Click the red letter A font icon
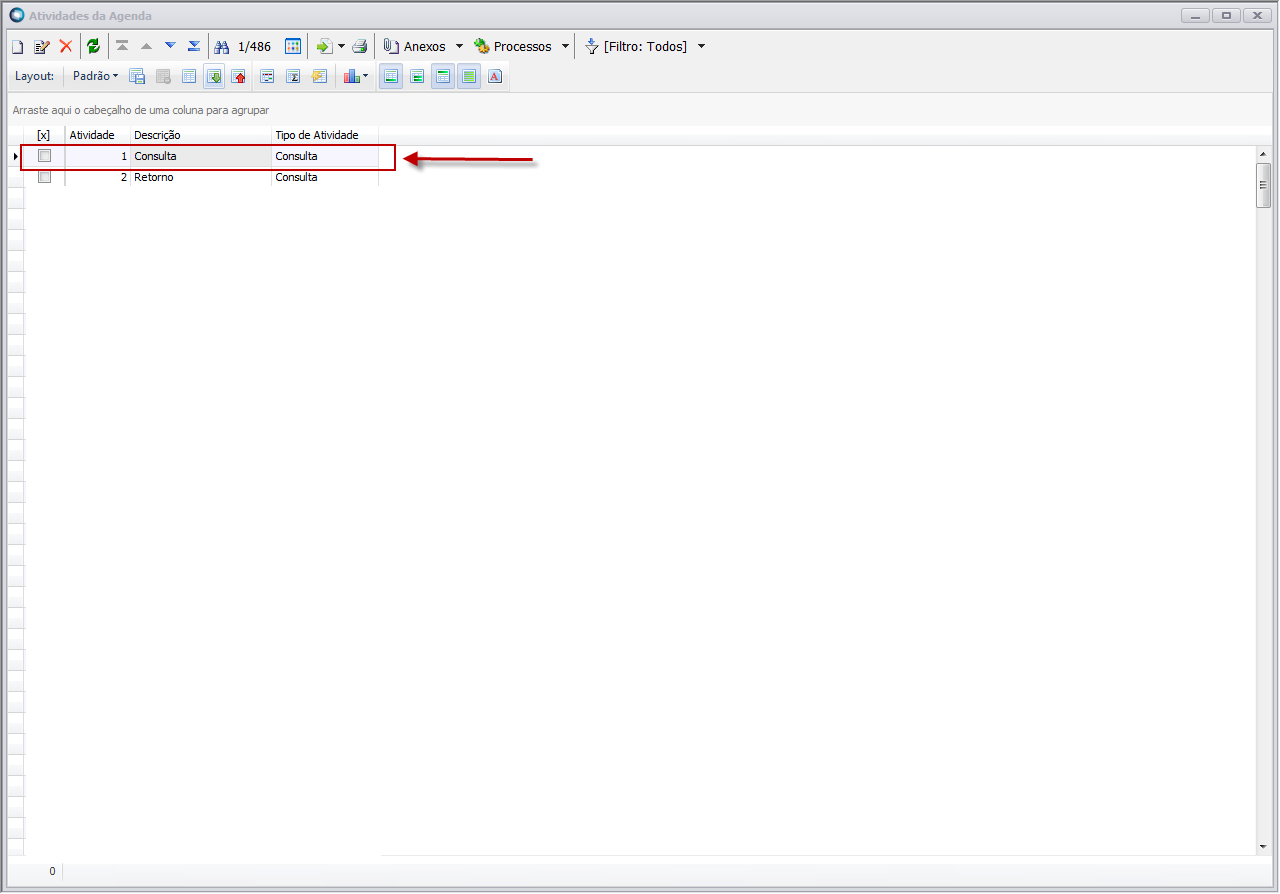 (x=495, y=76)
